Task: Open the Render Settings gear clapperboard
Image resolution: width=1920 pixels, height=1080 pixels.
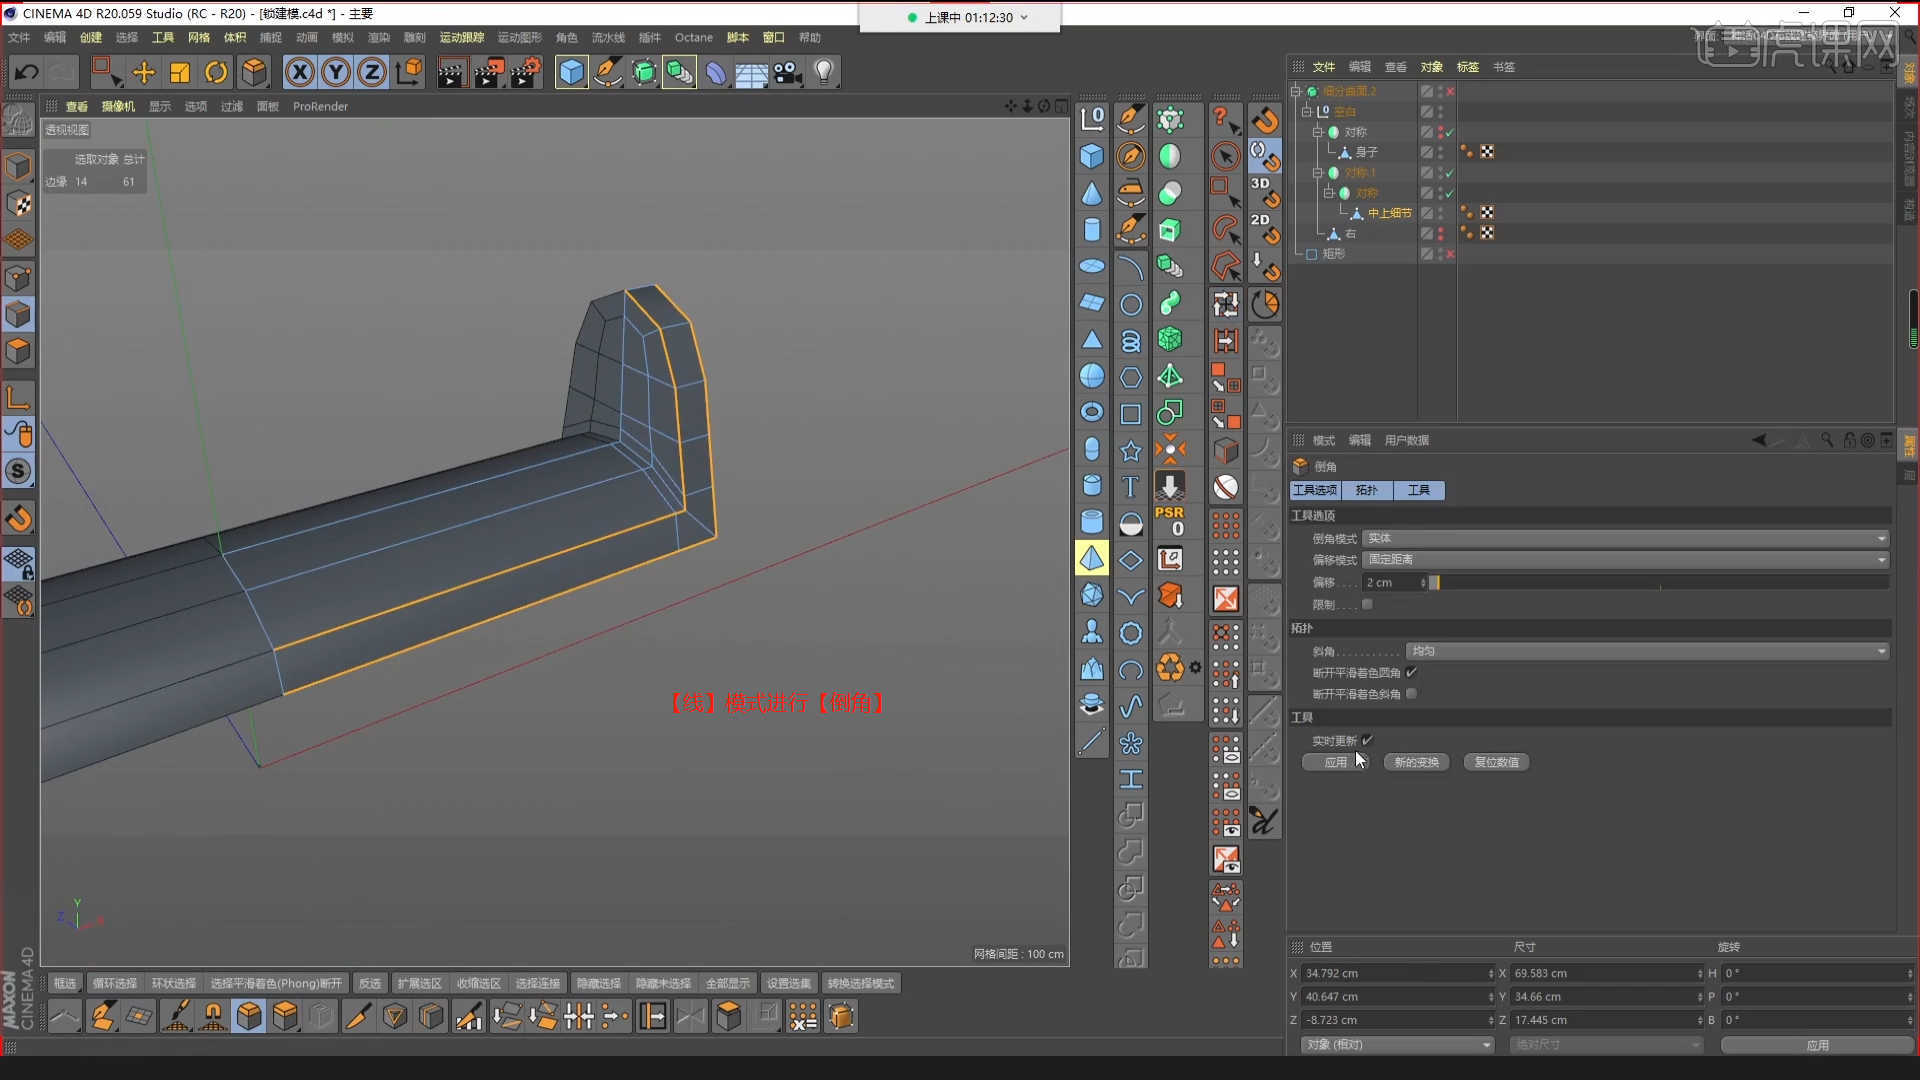Action: pos(526,72)
